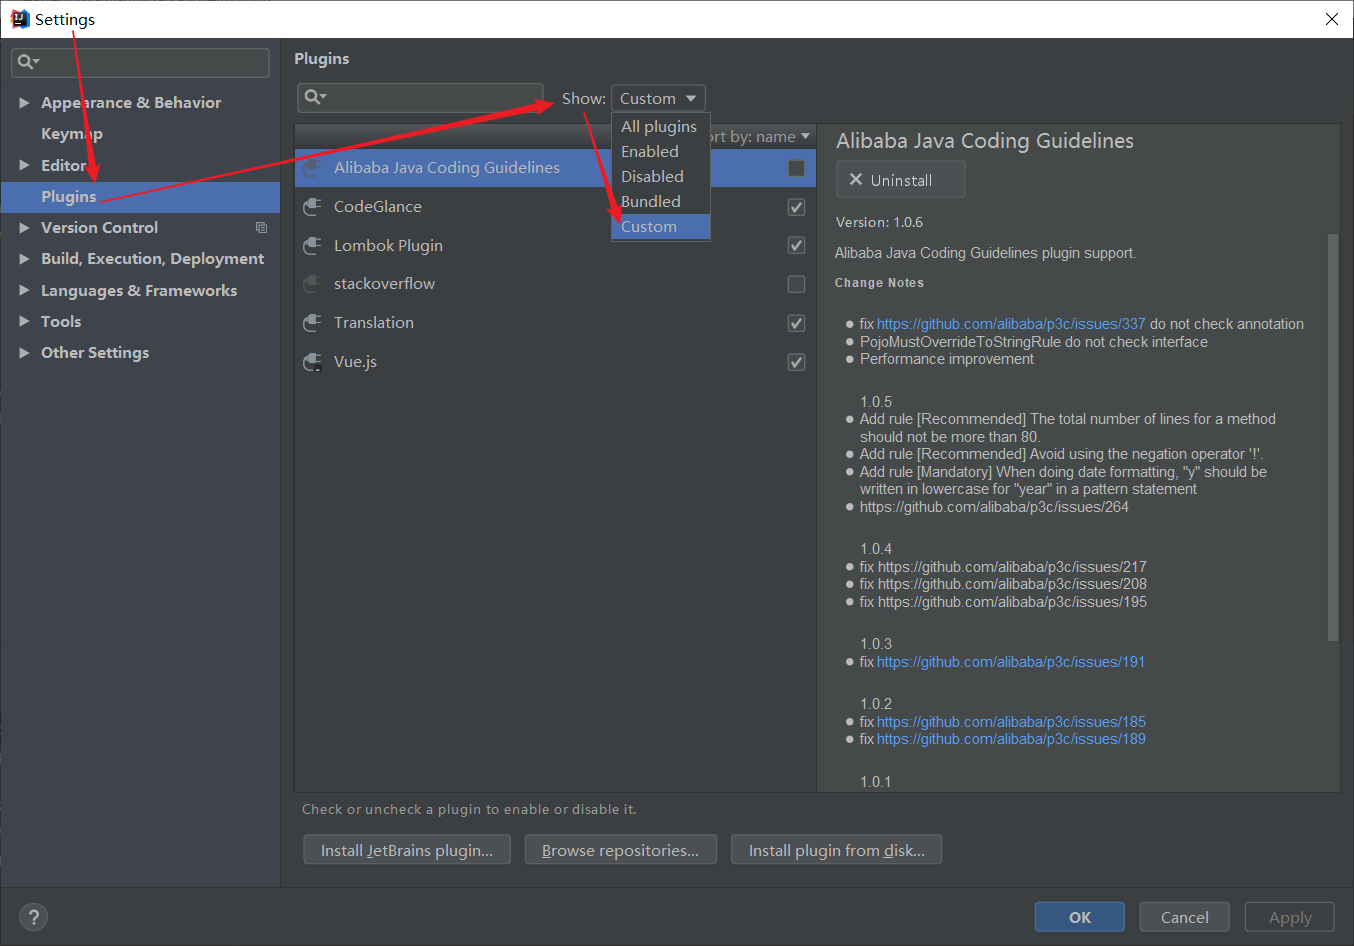Choose All plugins in Show list
Screen dimensions: 1354x946
click(660, 127)
